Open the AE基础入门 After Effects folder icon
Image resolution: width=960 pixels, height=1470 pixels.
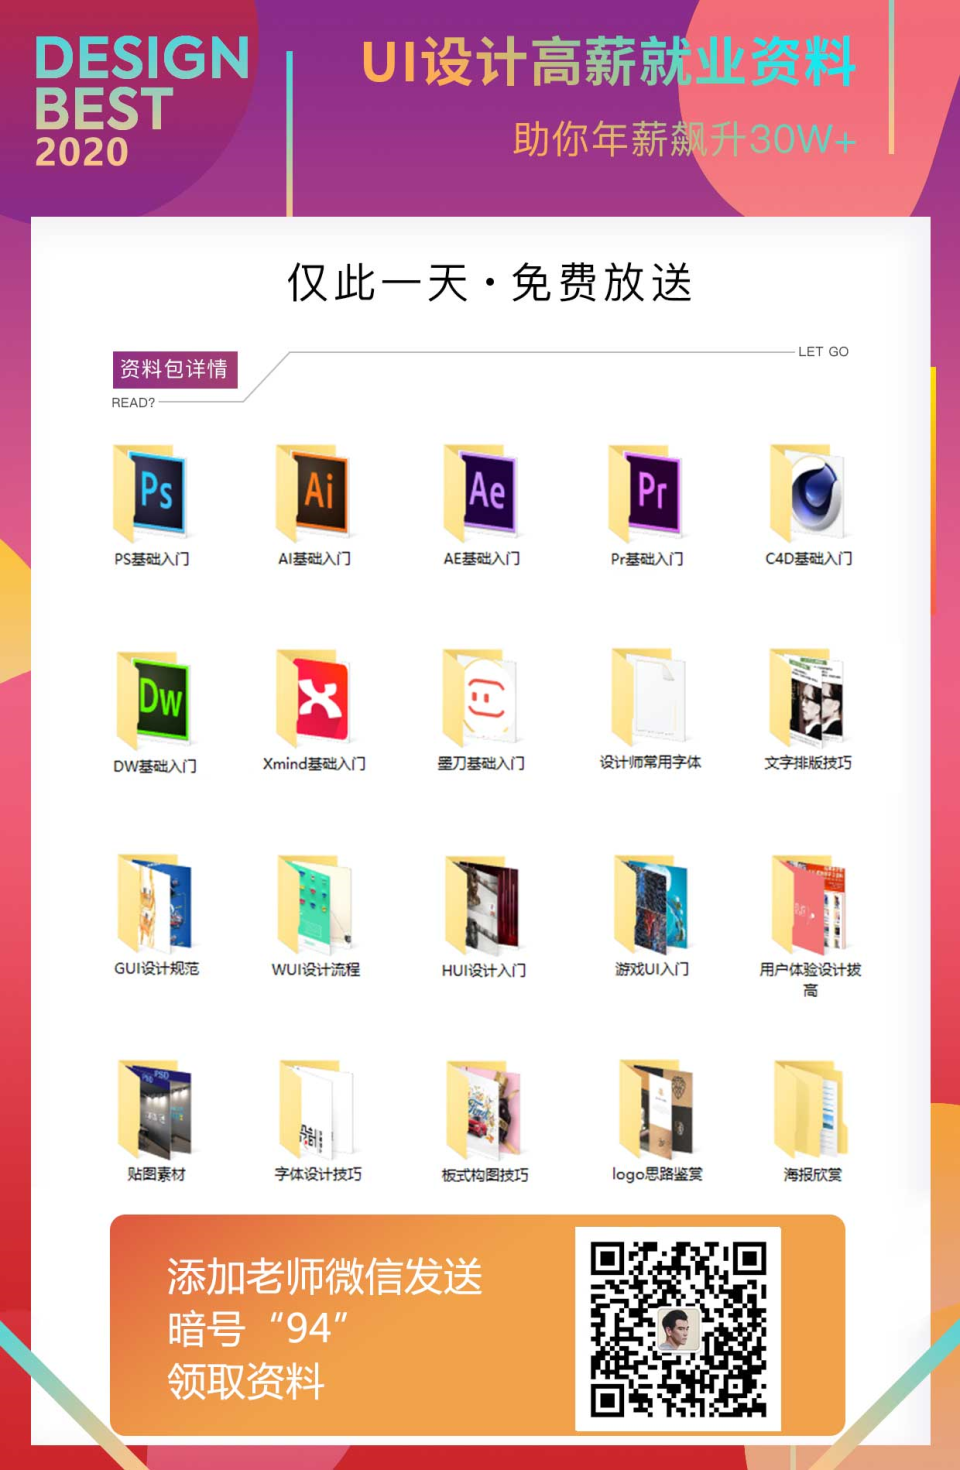(x=481, y=494)
